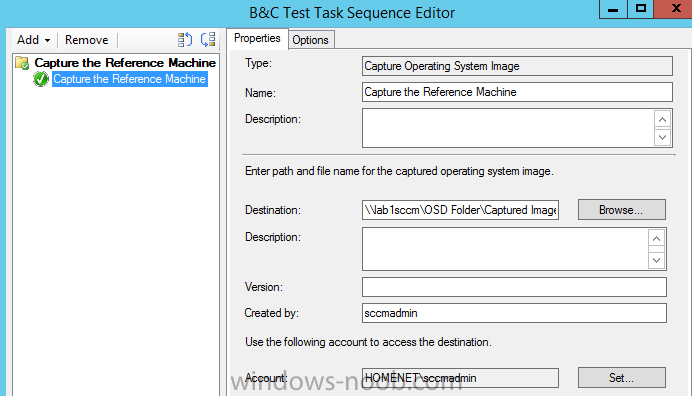This screenshot has width=692, height=396.
Task: Click the green checkmark step icon
Action: pyautogui.click(x=41, y=79)
